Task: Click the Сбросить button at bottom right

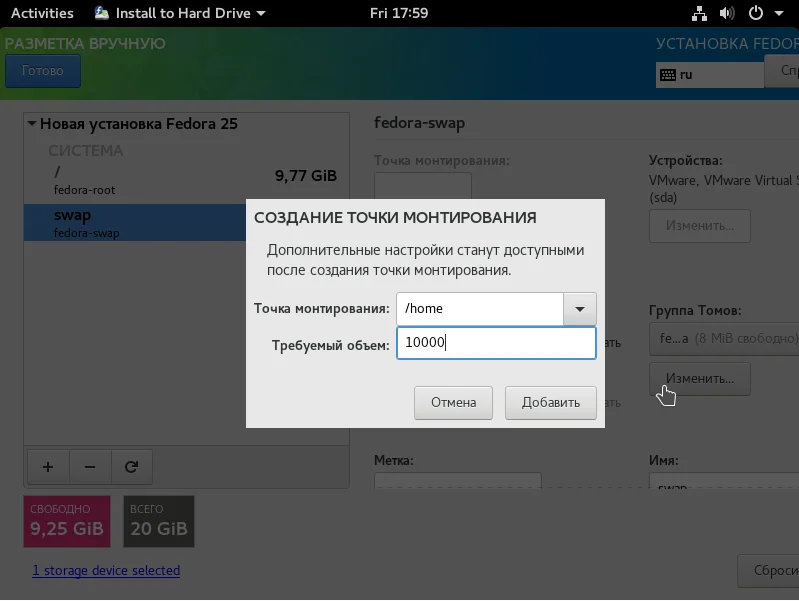Action: (768, 570)
